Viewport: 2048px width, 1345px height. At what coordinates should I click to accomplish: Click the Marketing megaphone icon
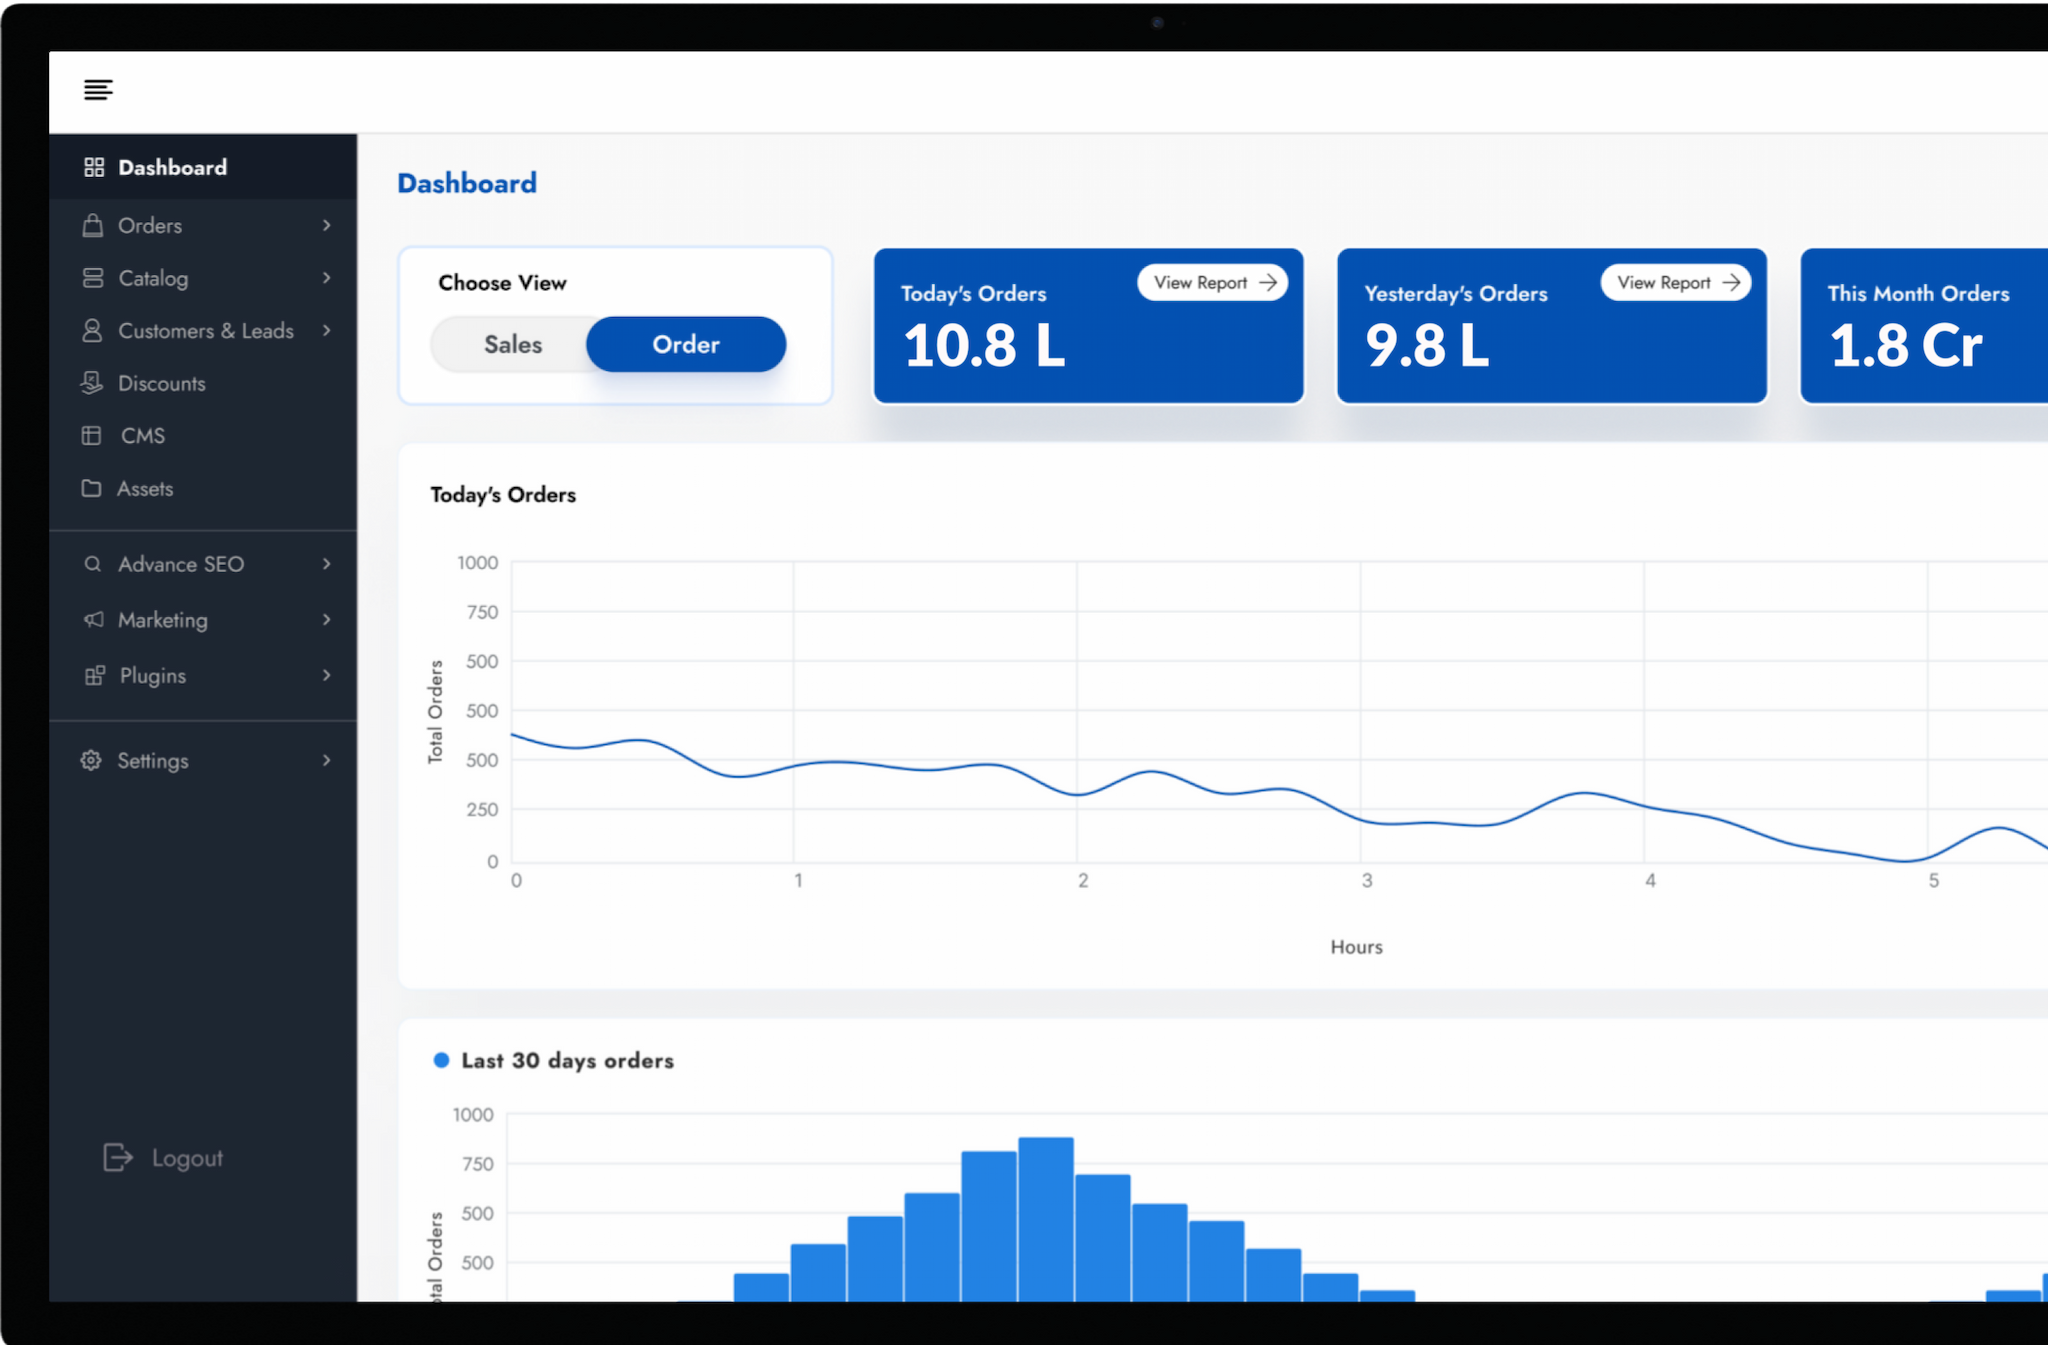point(94,620)
